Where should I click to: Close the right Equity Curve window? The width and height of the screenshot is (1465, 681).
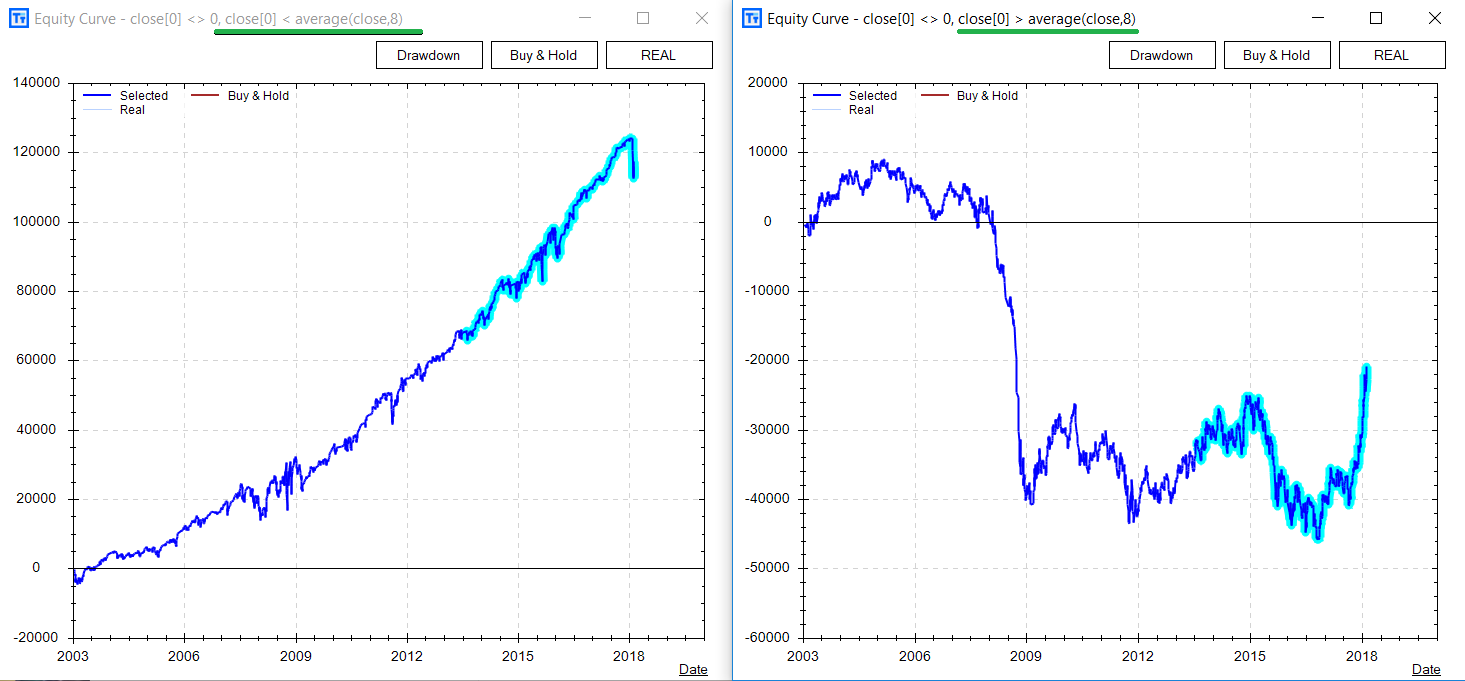1435,19
